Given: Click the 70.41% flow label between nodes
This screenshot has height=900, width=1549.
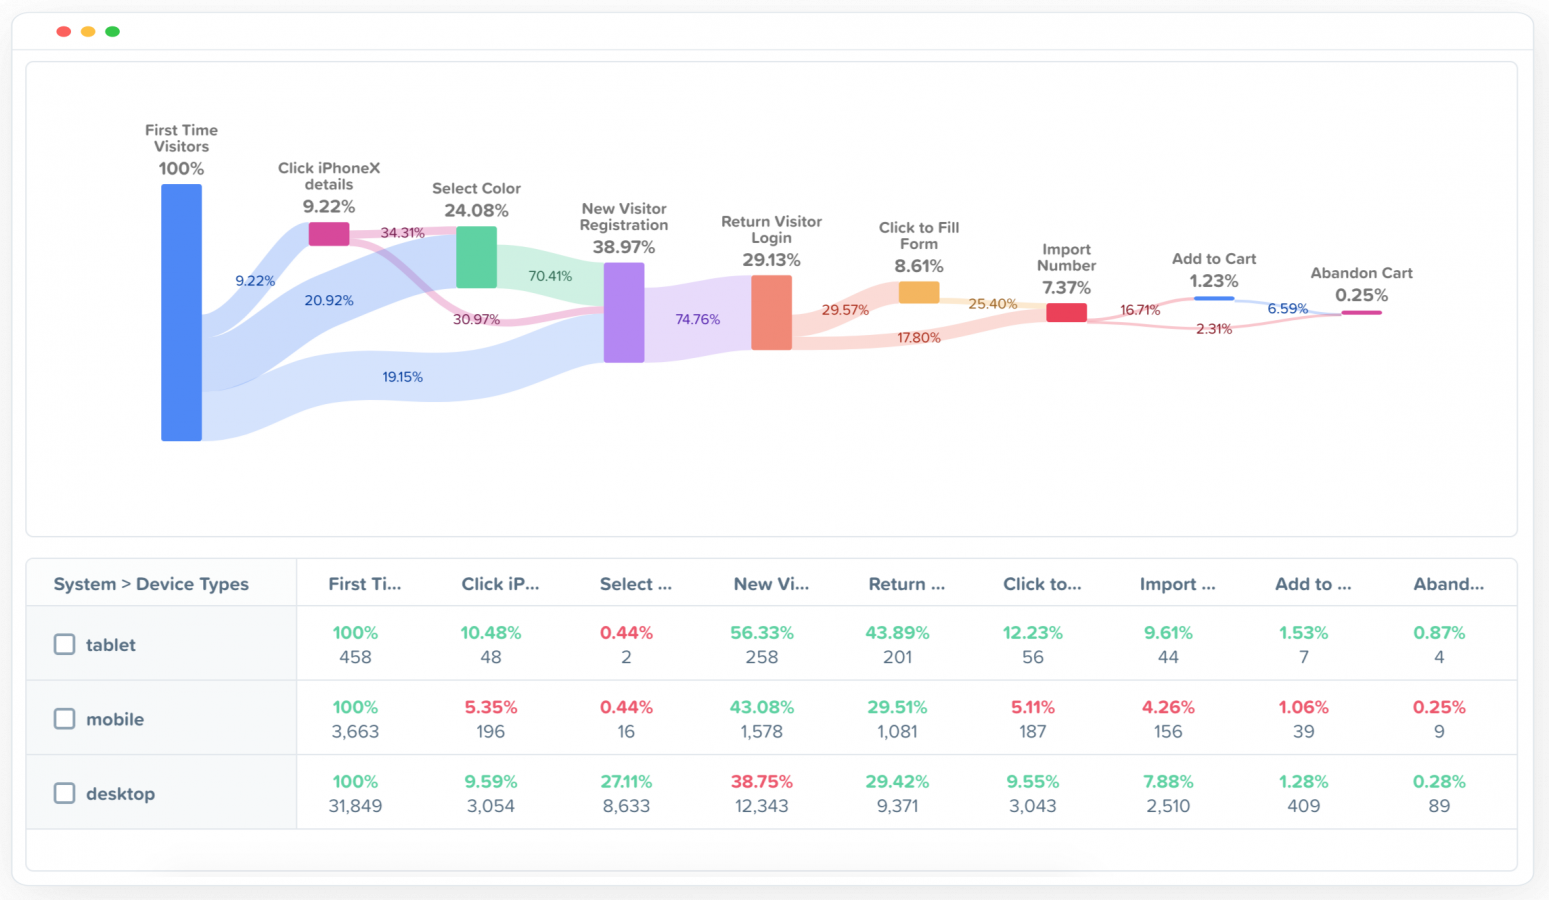Looking at the screenshot, I should pyautogui.click(x=550, y=276).
